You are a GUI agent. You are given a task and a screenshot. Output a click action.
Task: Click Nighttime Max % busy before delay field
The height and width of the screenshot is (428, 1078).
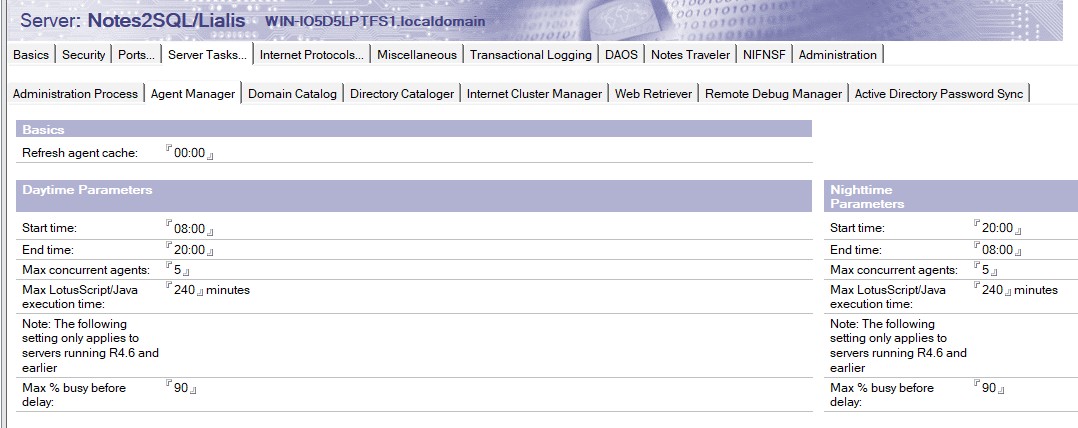coord(989,388)
